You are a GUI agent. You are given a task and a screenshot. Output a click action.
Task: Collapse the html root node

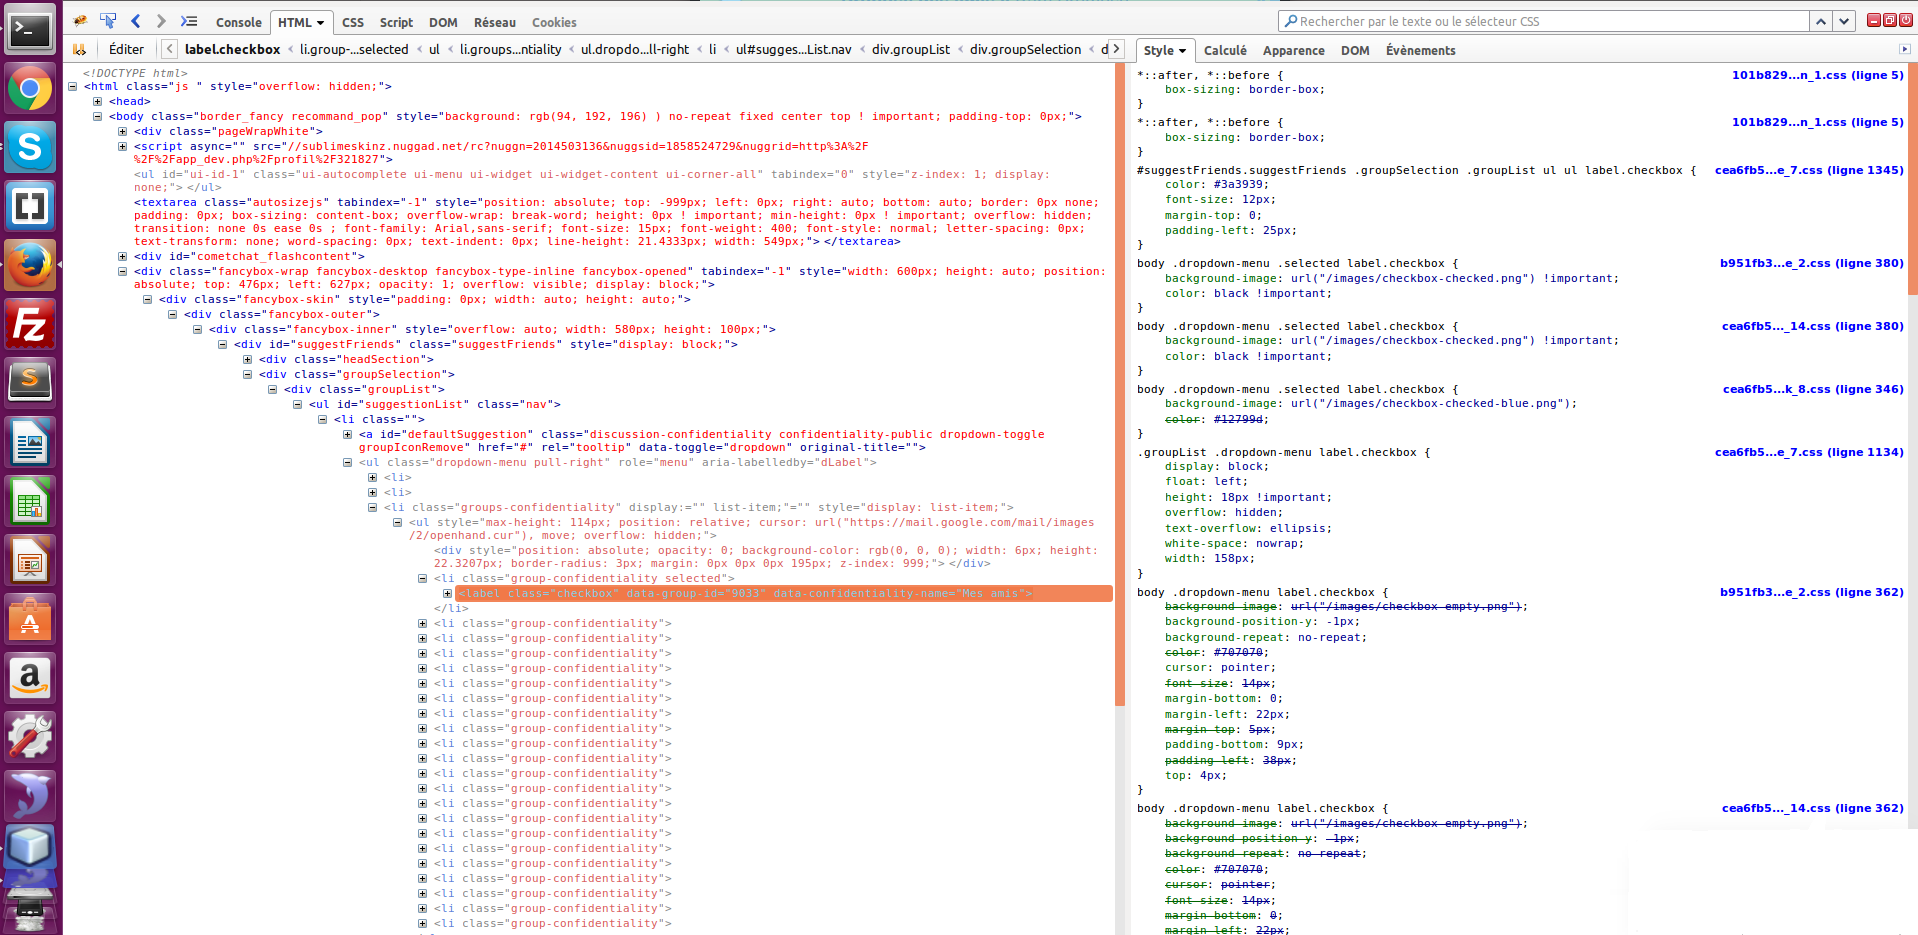point(73,87)
